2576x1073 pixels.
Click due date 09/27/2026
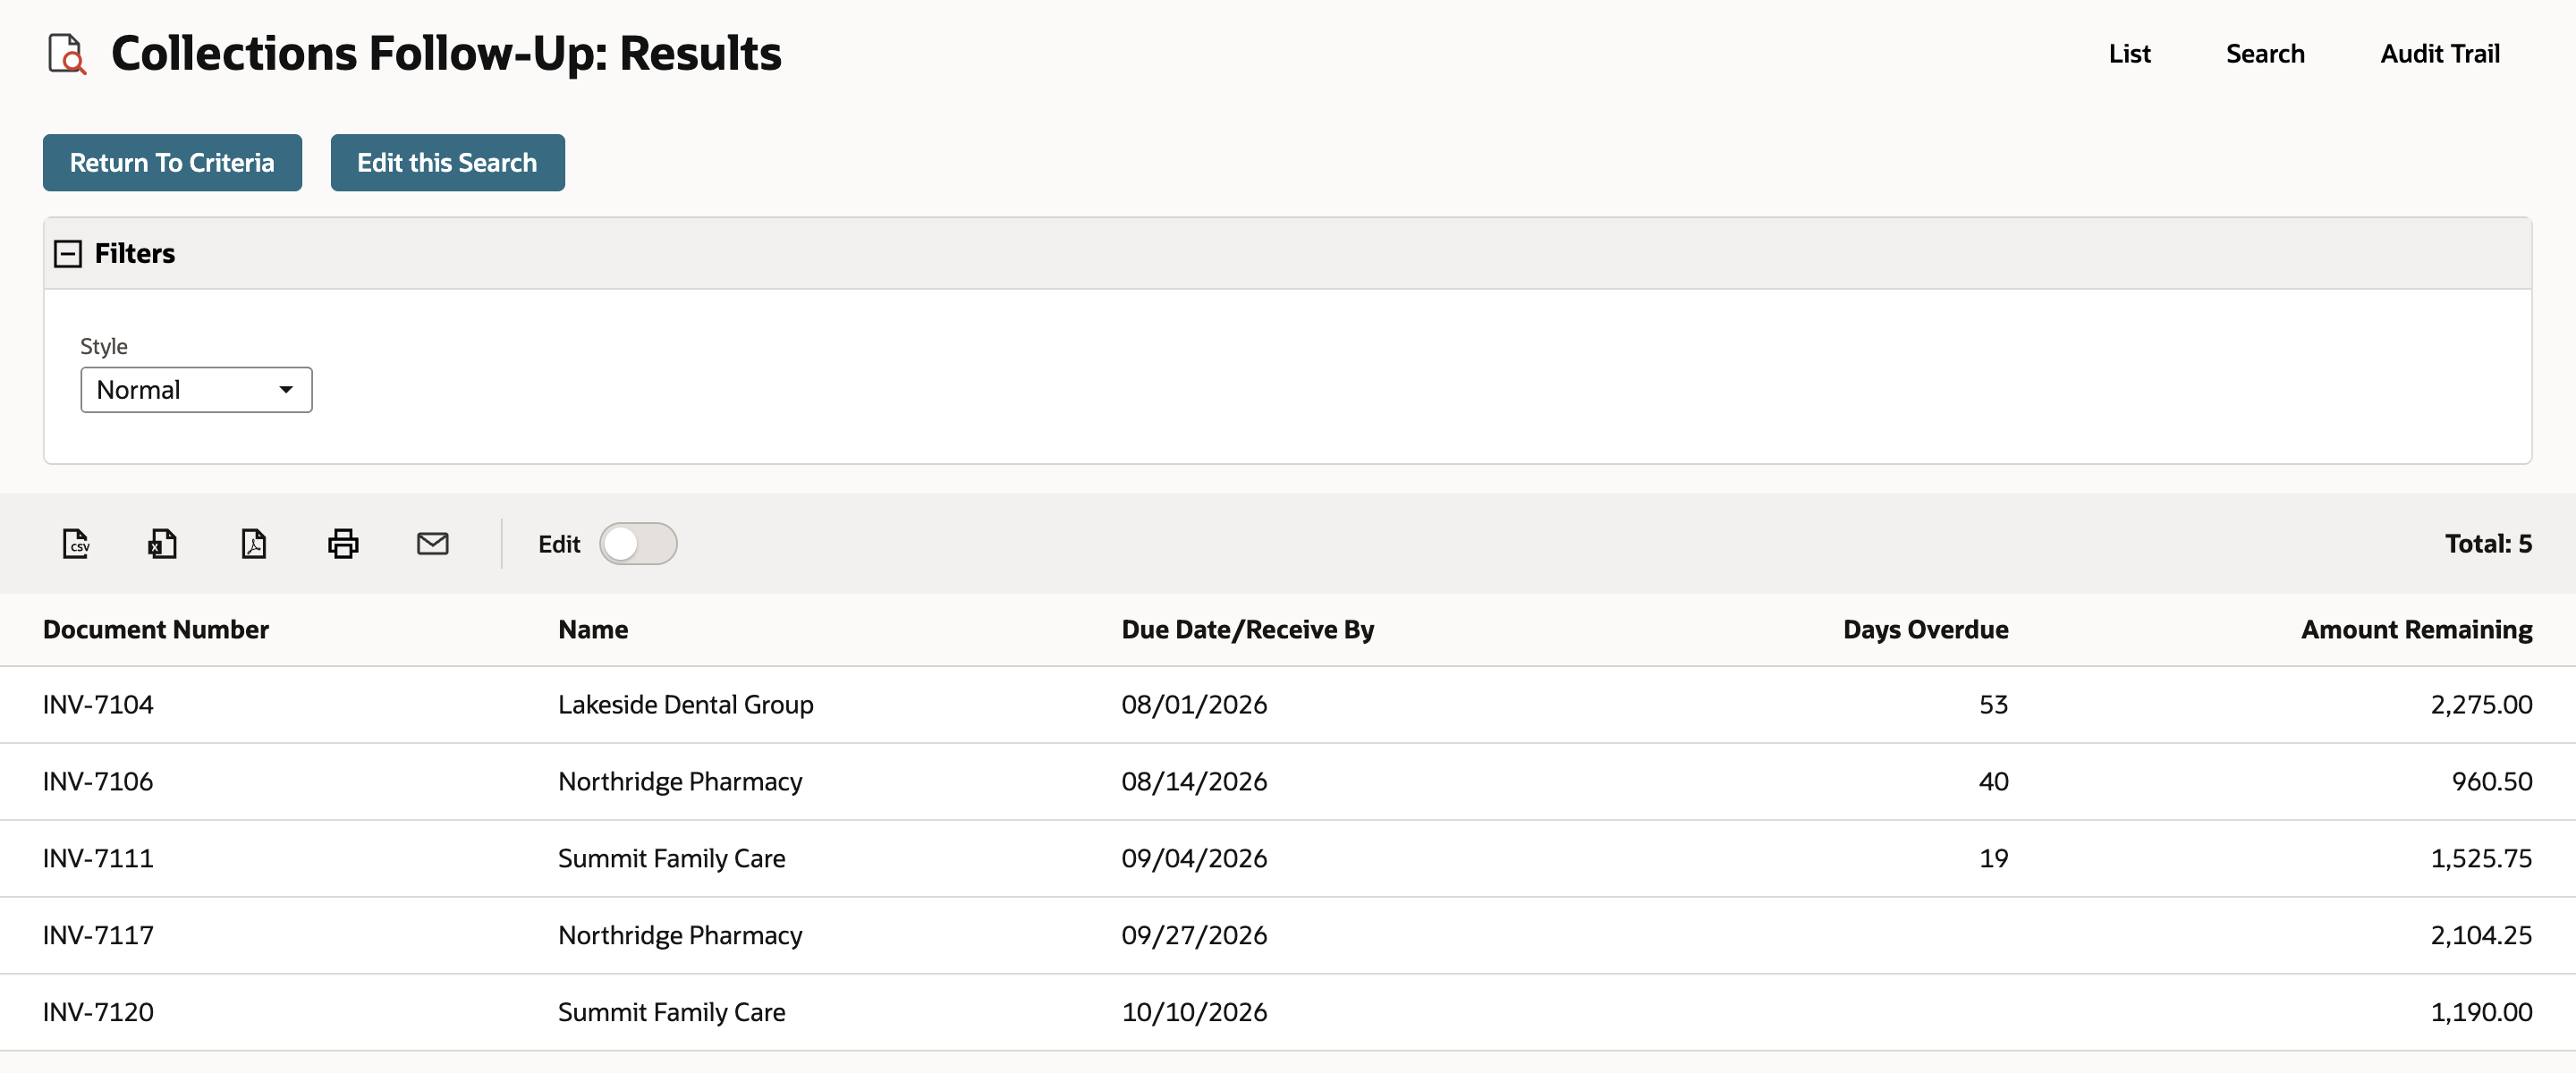pyautogui.click(x=1194, y=935)
